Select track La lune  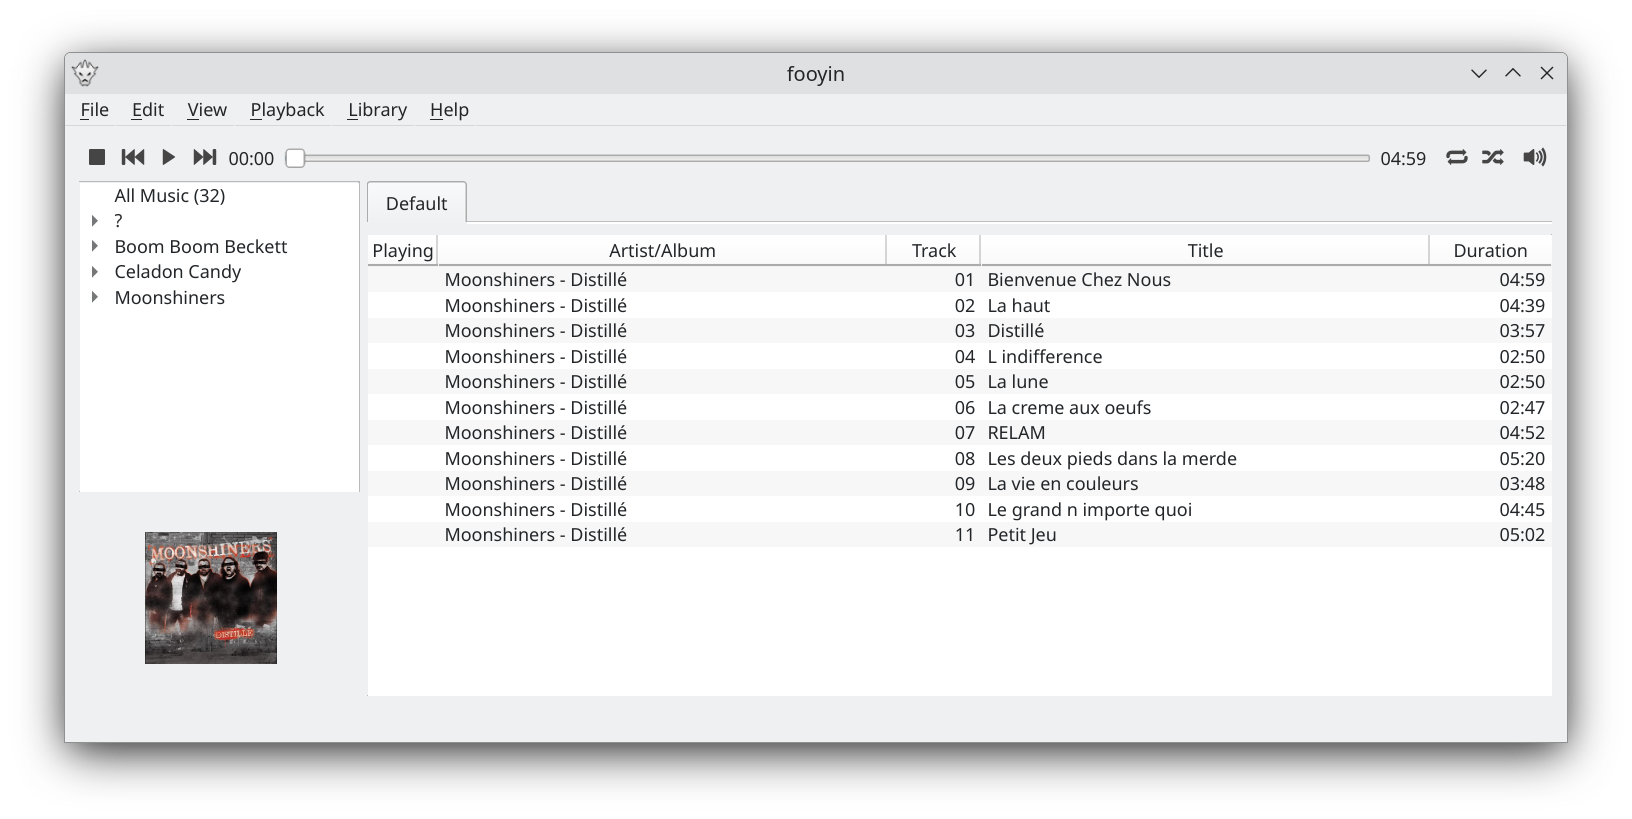1018,382
